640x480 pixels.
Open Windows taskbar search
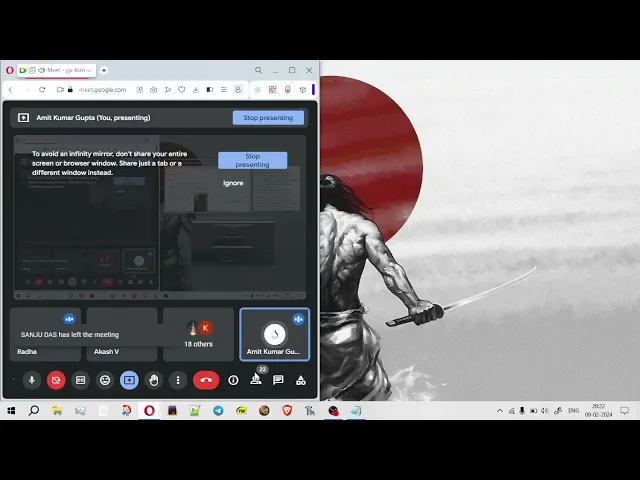click(x=34, y=411)
